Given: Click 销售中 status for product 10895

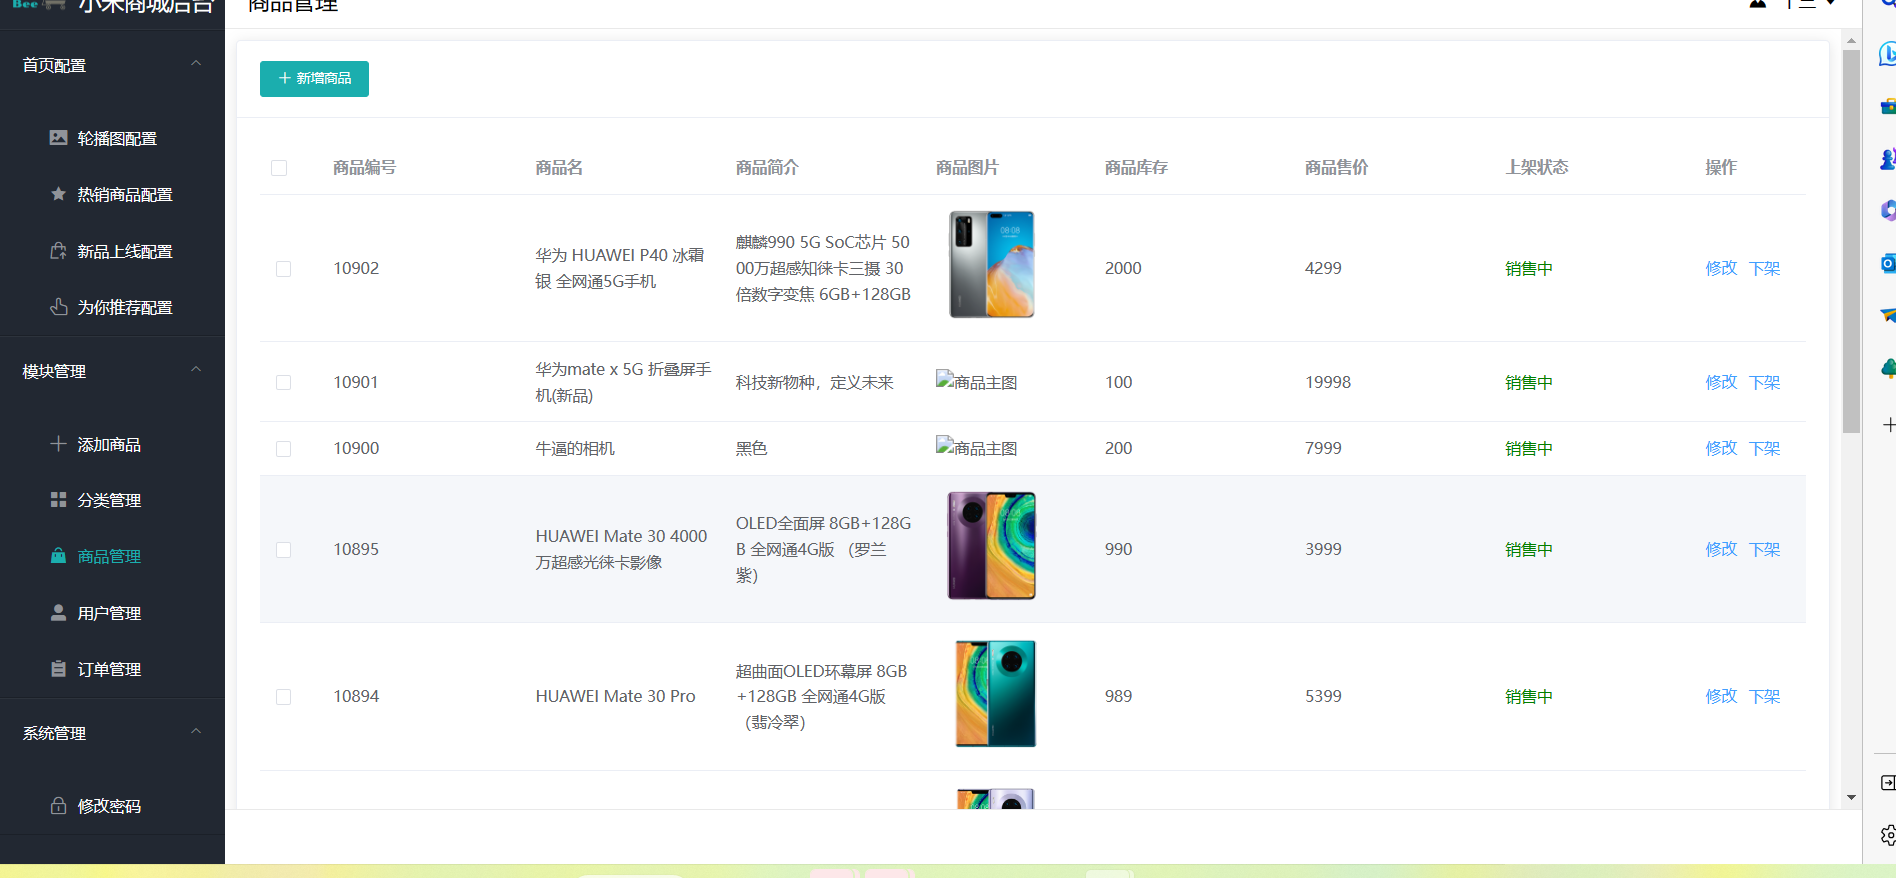Looking at the screenshot, I should pos(1529,549).
